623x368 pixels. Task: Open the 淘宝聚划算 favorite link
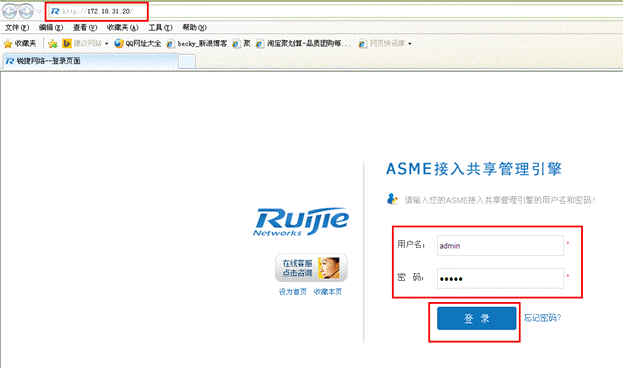click(303, 43)
